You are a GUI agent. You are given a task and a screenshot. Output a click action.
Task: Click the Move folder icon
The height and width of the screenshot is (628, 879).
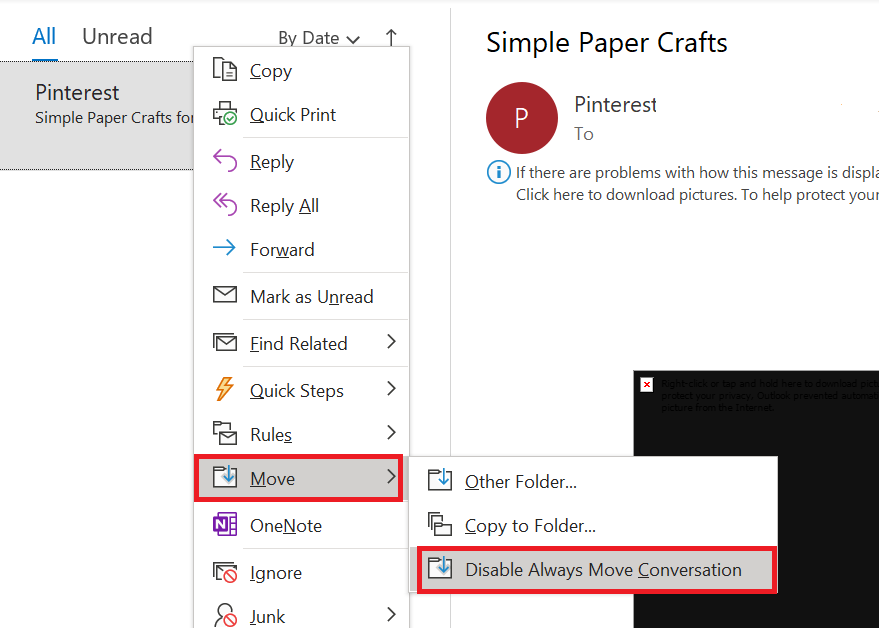pos(225,477)
